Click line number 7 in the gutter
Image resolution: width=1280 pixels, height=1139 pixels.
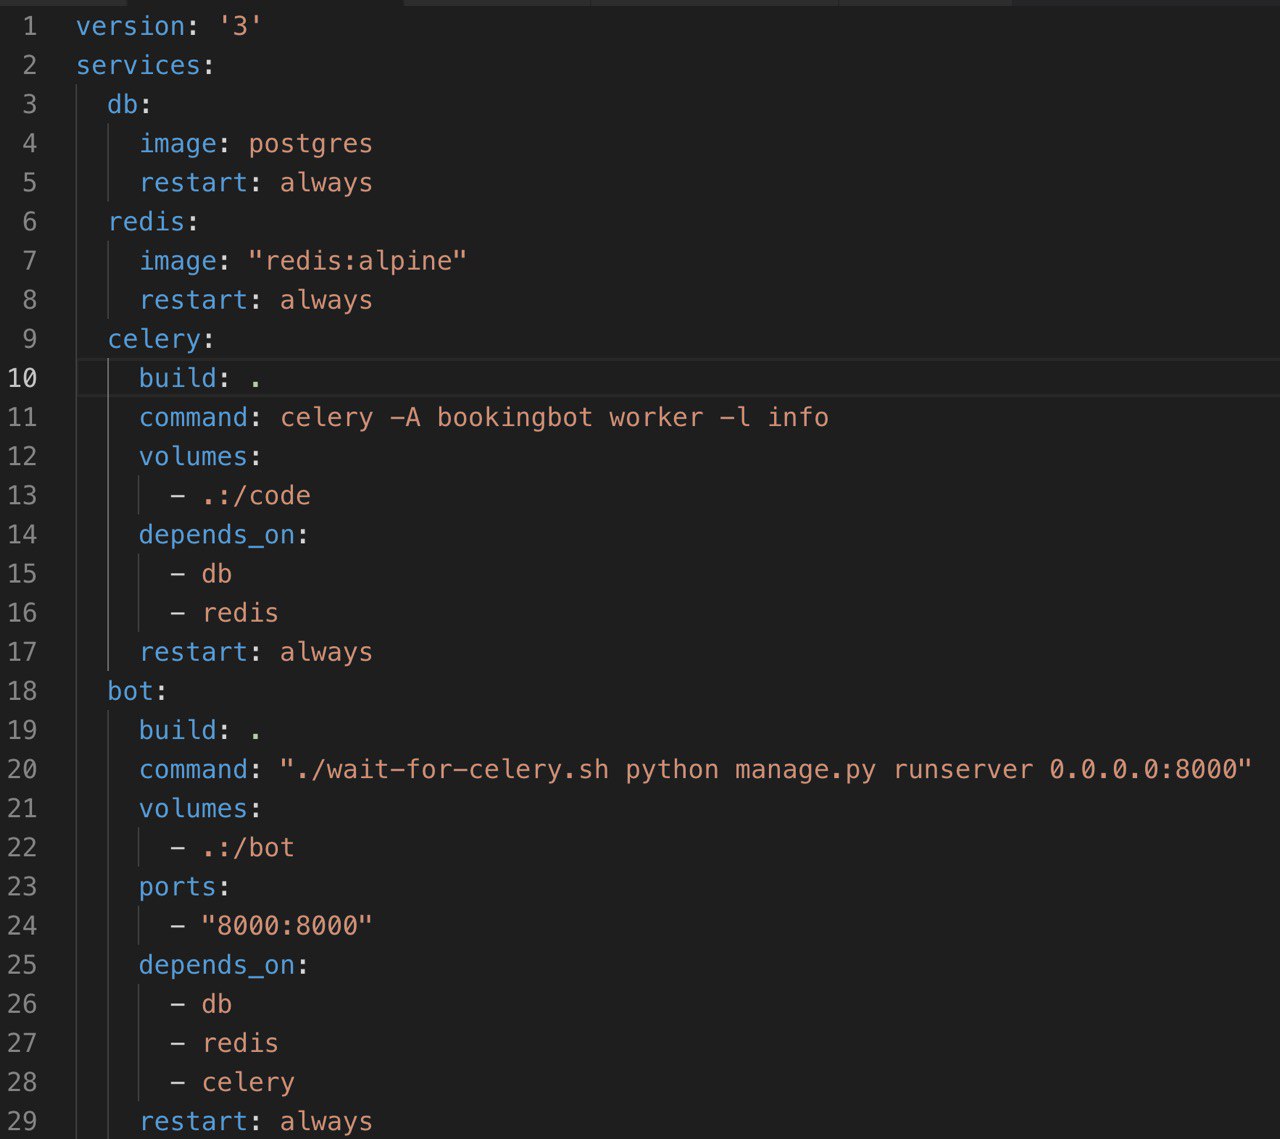[29, 261]
